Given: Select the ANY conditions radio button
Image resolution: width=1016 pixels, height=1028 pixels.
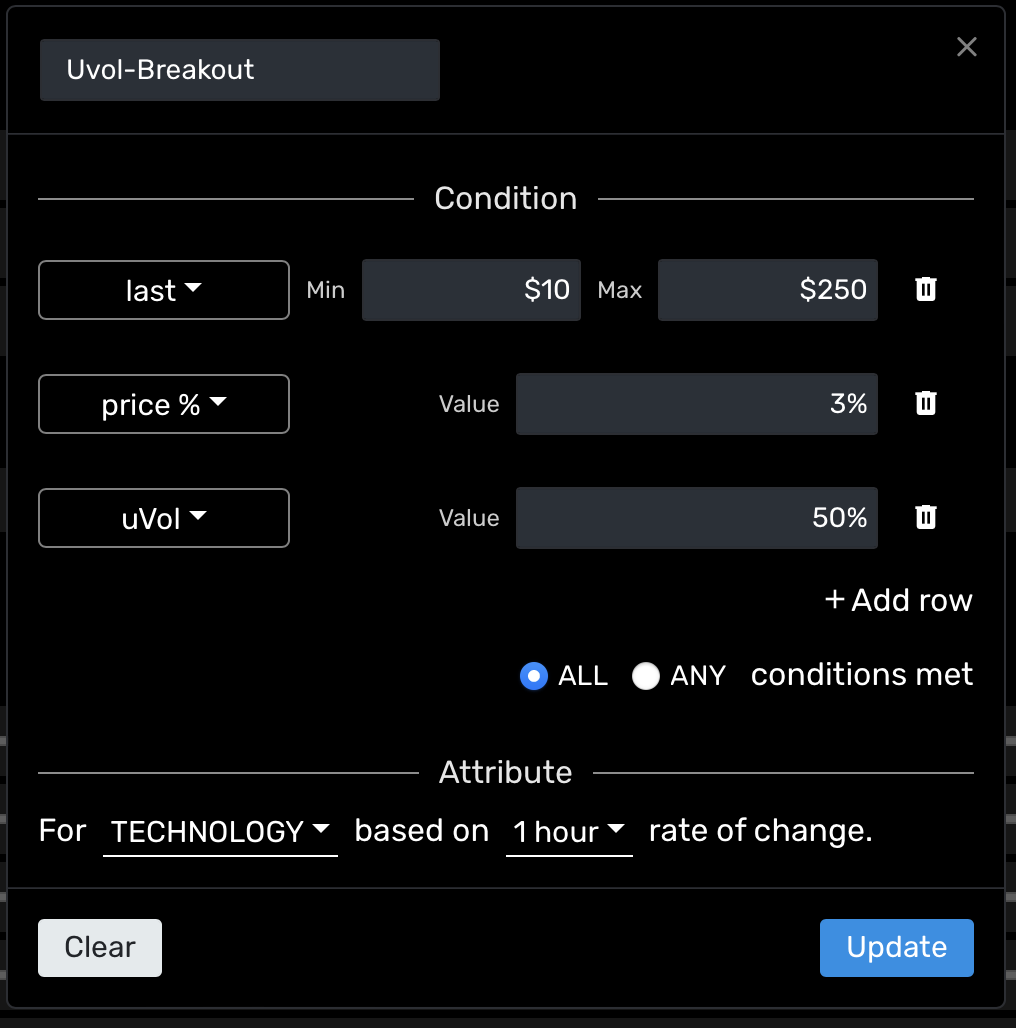Looking at the screenshot, I should [x=646, y=677].
